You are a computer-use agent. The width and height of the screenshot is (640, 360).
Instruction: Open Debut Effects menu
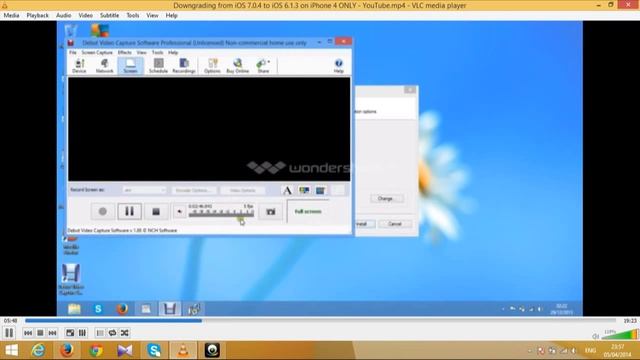tap(124, 53)
